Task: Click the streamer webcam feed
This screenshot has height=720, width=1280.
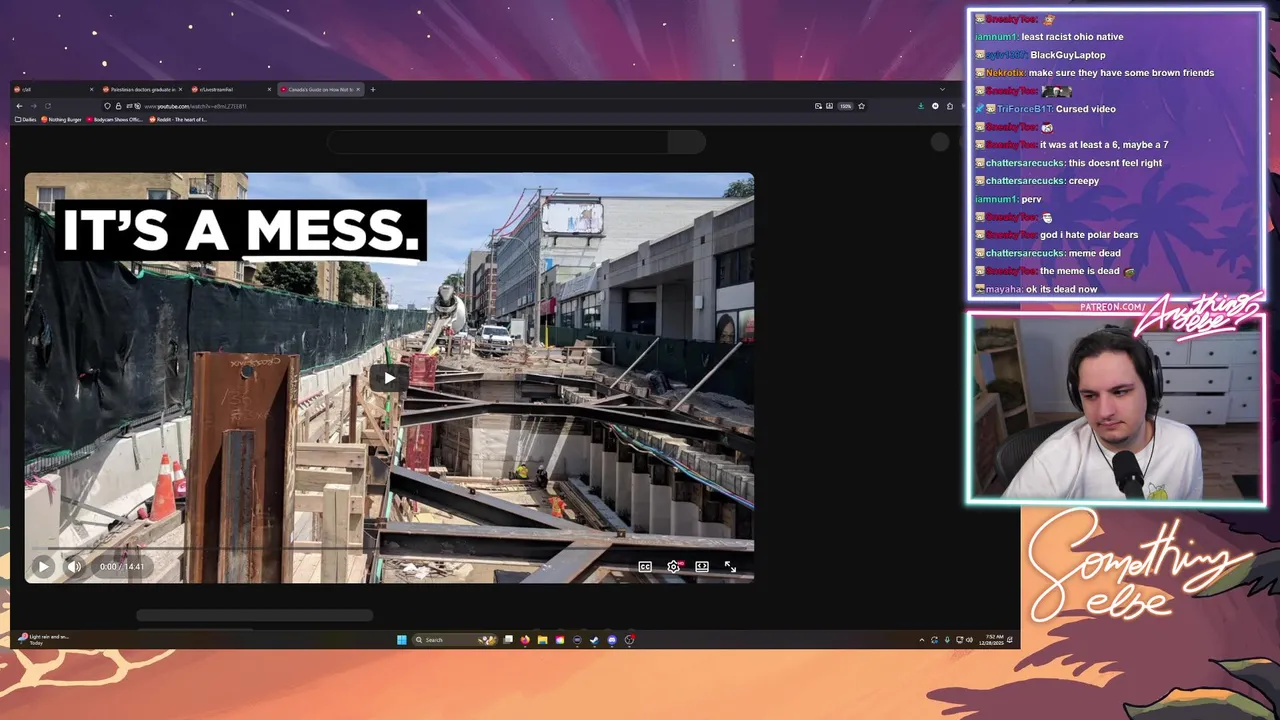Action: 1115,409
